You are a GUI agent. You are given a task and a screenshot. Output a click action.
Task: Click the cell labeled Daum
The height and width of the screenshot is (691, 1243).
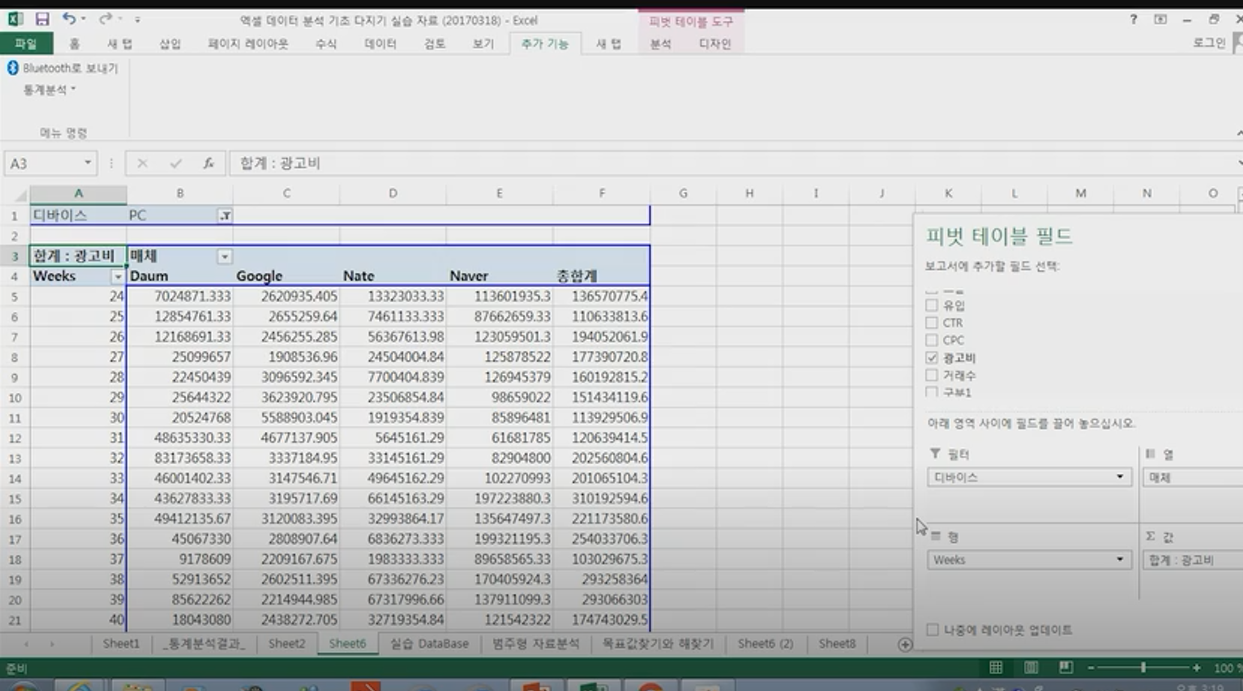[x=180, y=276]
